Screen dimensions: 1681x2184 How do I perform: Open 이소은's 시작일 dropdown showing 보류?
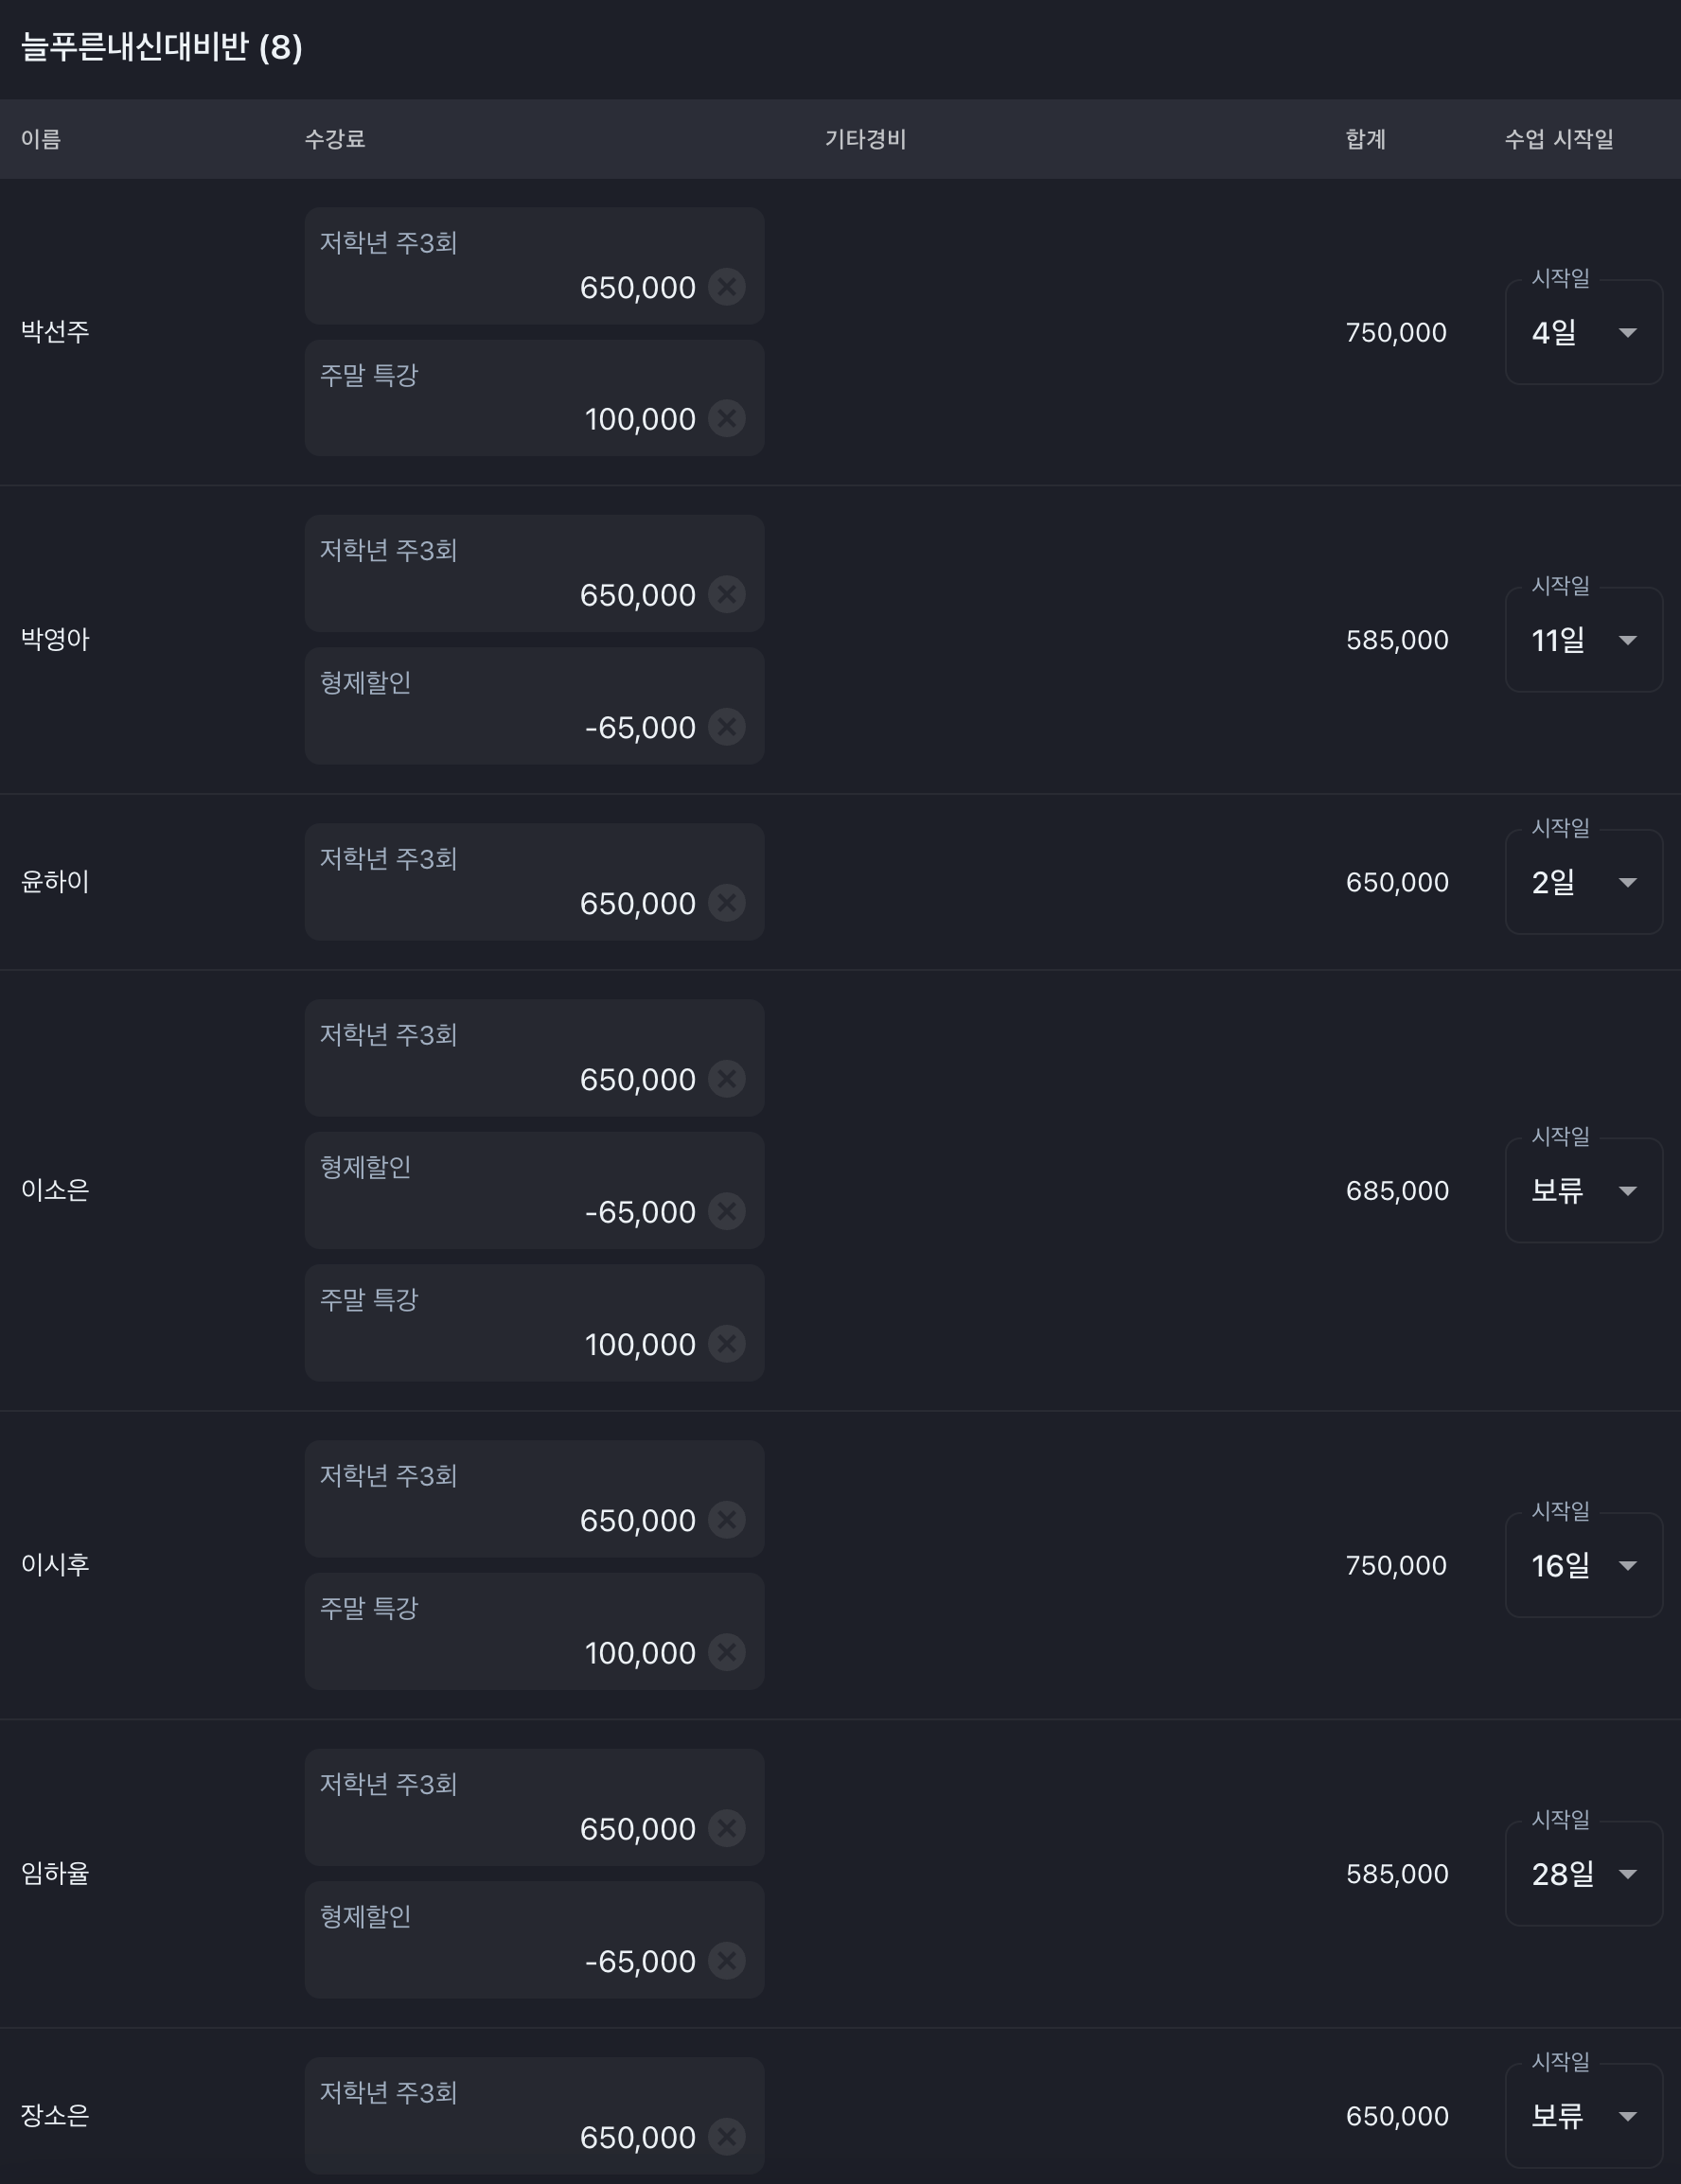(1584, 1190)
